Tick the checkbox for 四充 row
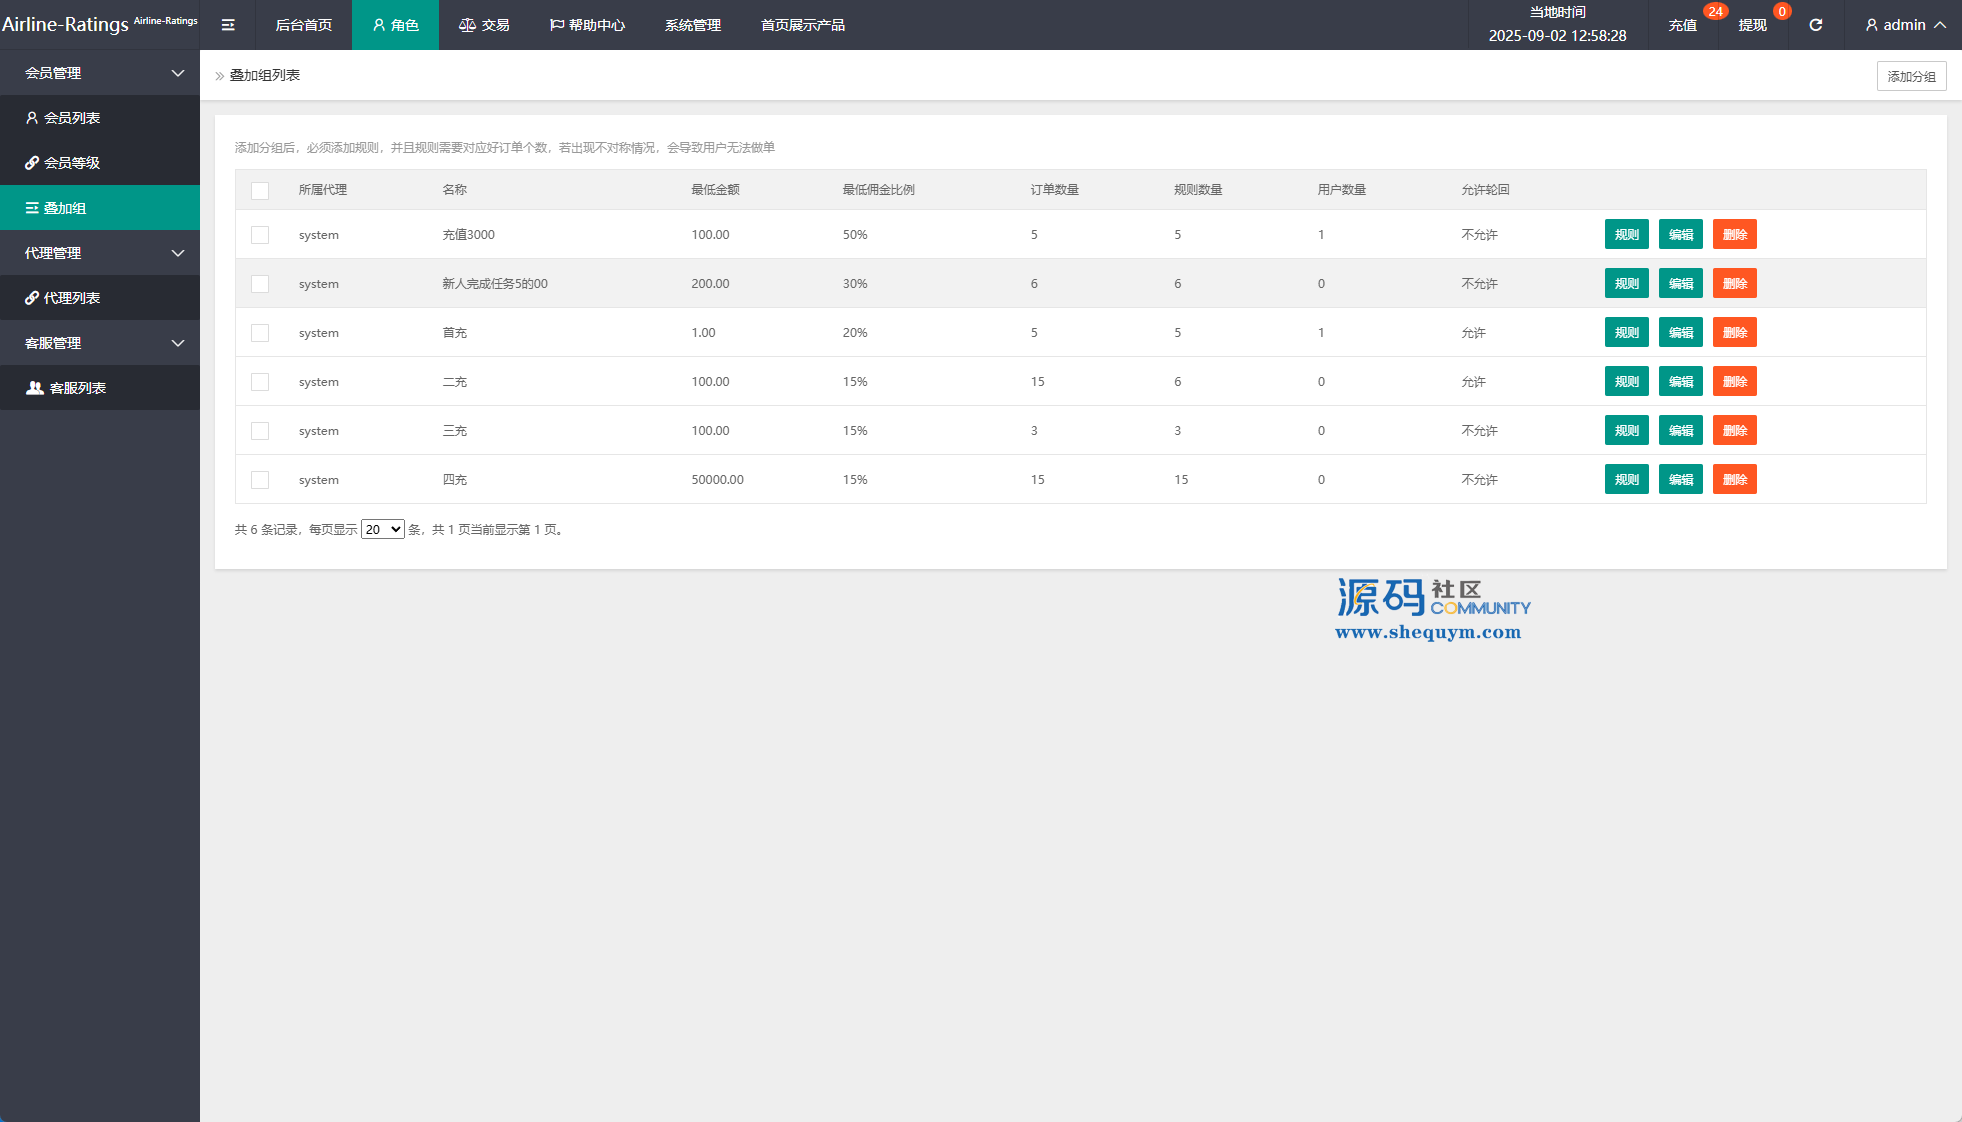The image size is (1962, 1122). pos(260,480)
